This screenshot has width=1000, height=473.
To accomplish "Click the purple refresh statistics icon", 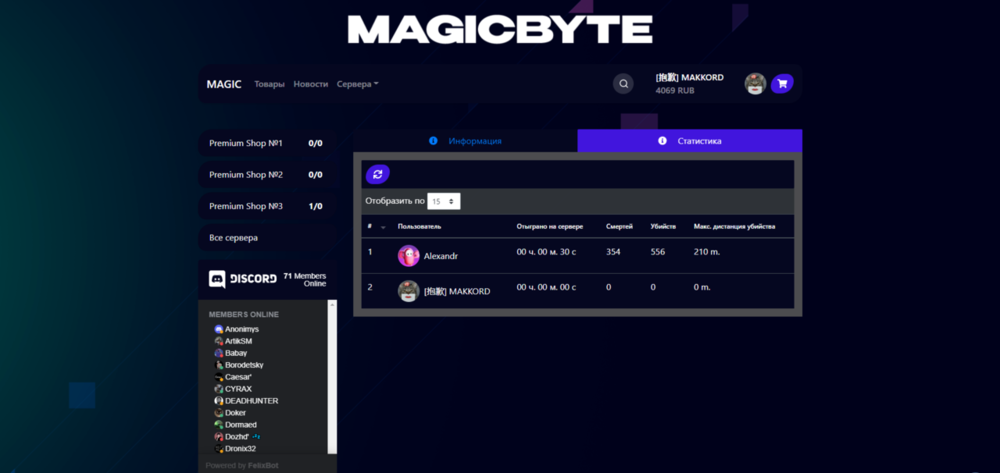I will pos(378,174).
